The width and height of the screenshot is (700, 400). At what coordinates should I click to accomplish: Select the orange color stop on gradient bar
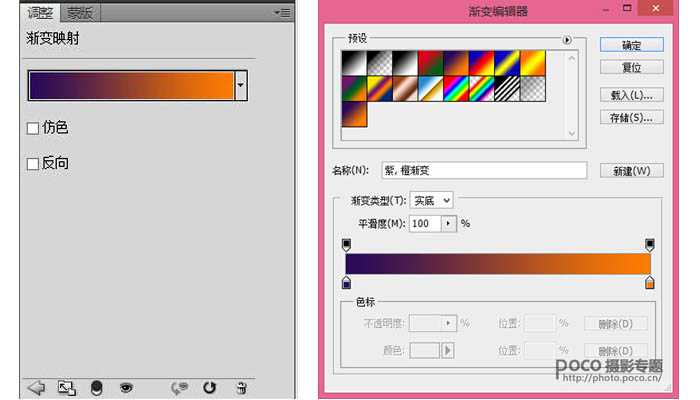650,283
